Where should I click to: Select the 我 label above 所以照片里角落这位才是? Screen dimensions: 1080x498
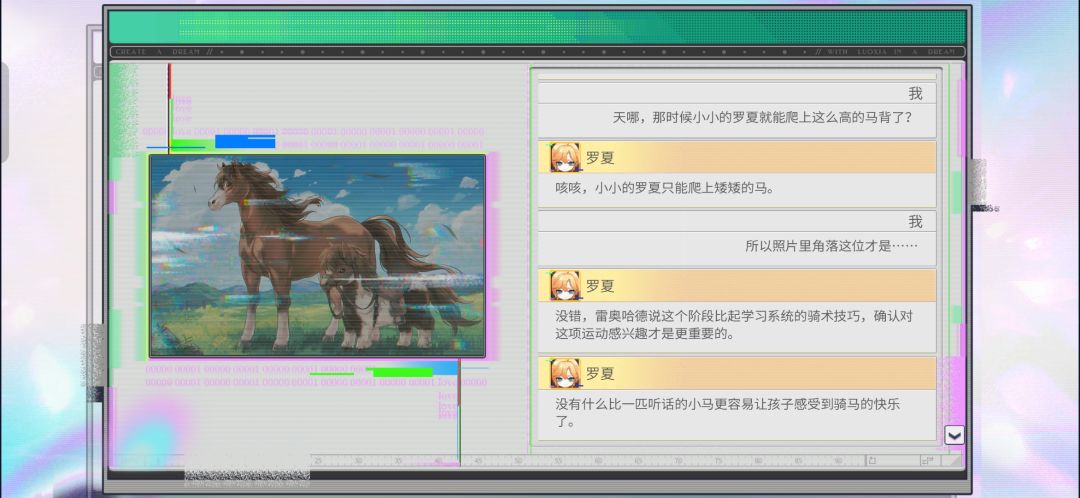915,222
